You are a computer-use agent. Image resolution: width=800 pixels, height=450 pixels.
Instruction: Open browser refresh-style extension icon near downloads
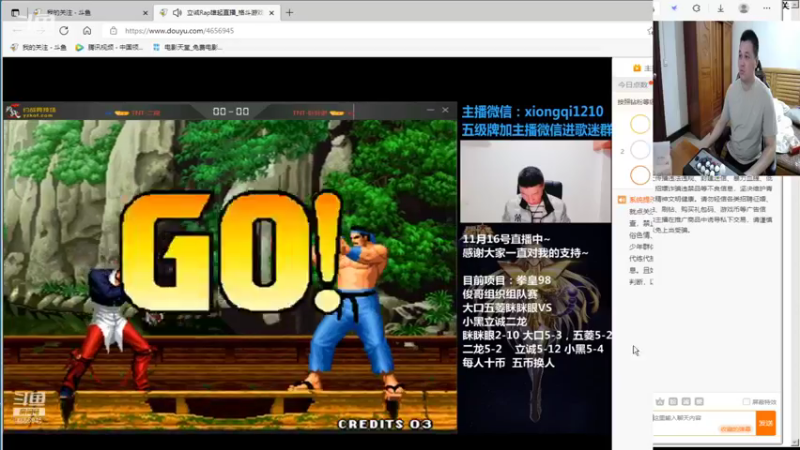[696, 8]
